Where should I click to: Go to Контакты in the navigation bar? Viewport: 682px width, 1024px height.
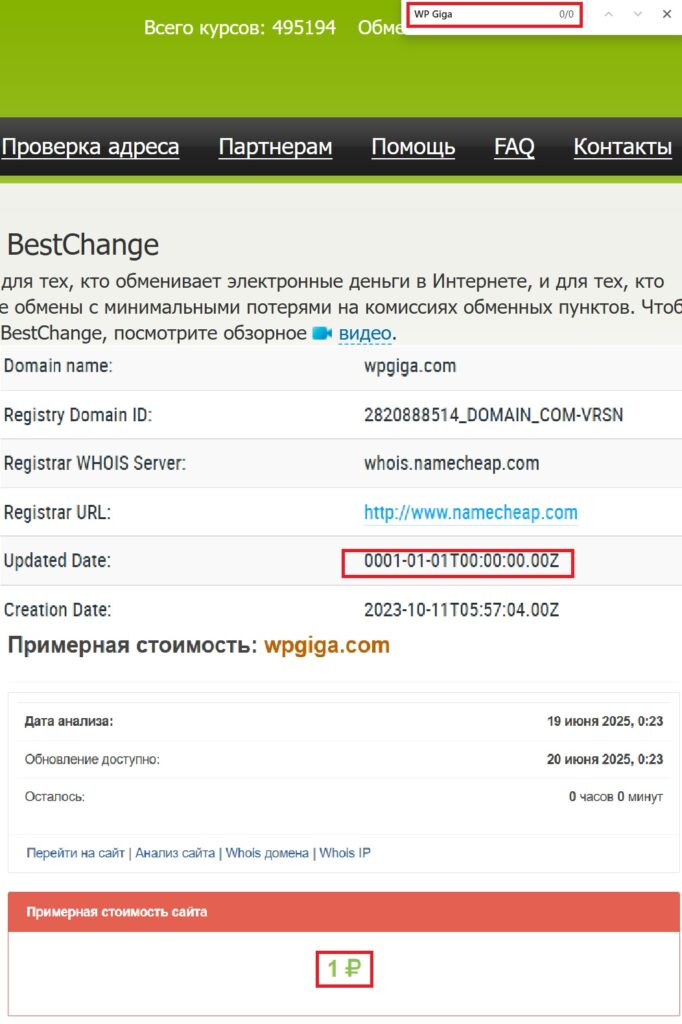click(622, 148)
